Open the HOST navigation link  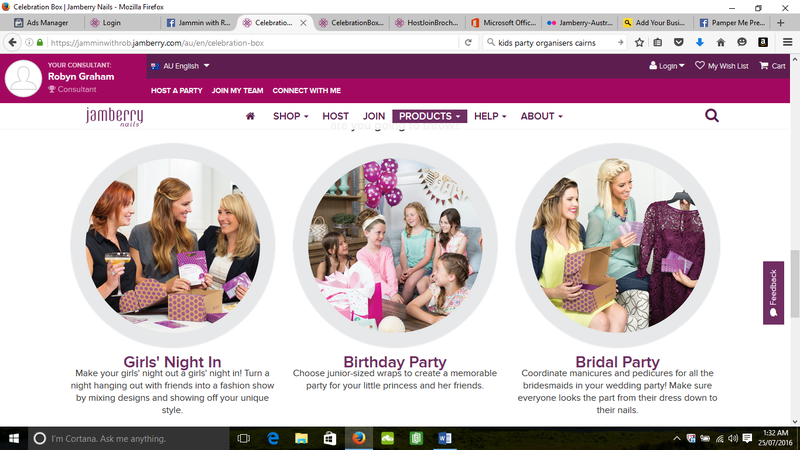click(335, 116)
